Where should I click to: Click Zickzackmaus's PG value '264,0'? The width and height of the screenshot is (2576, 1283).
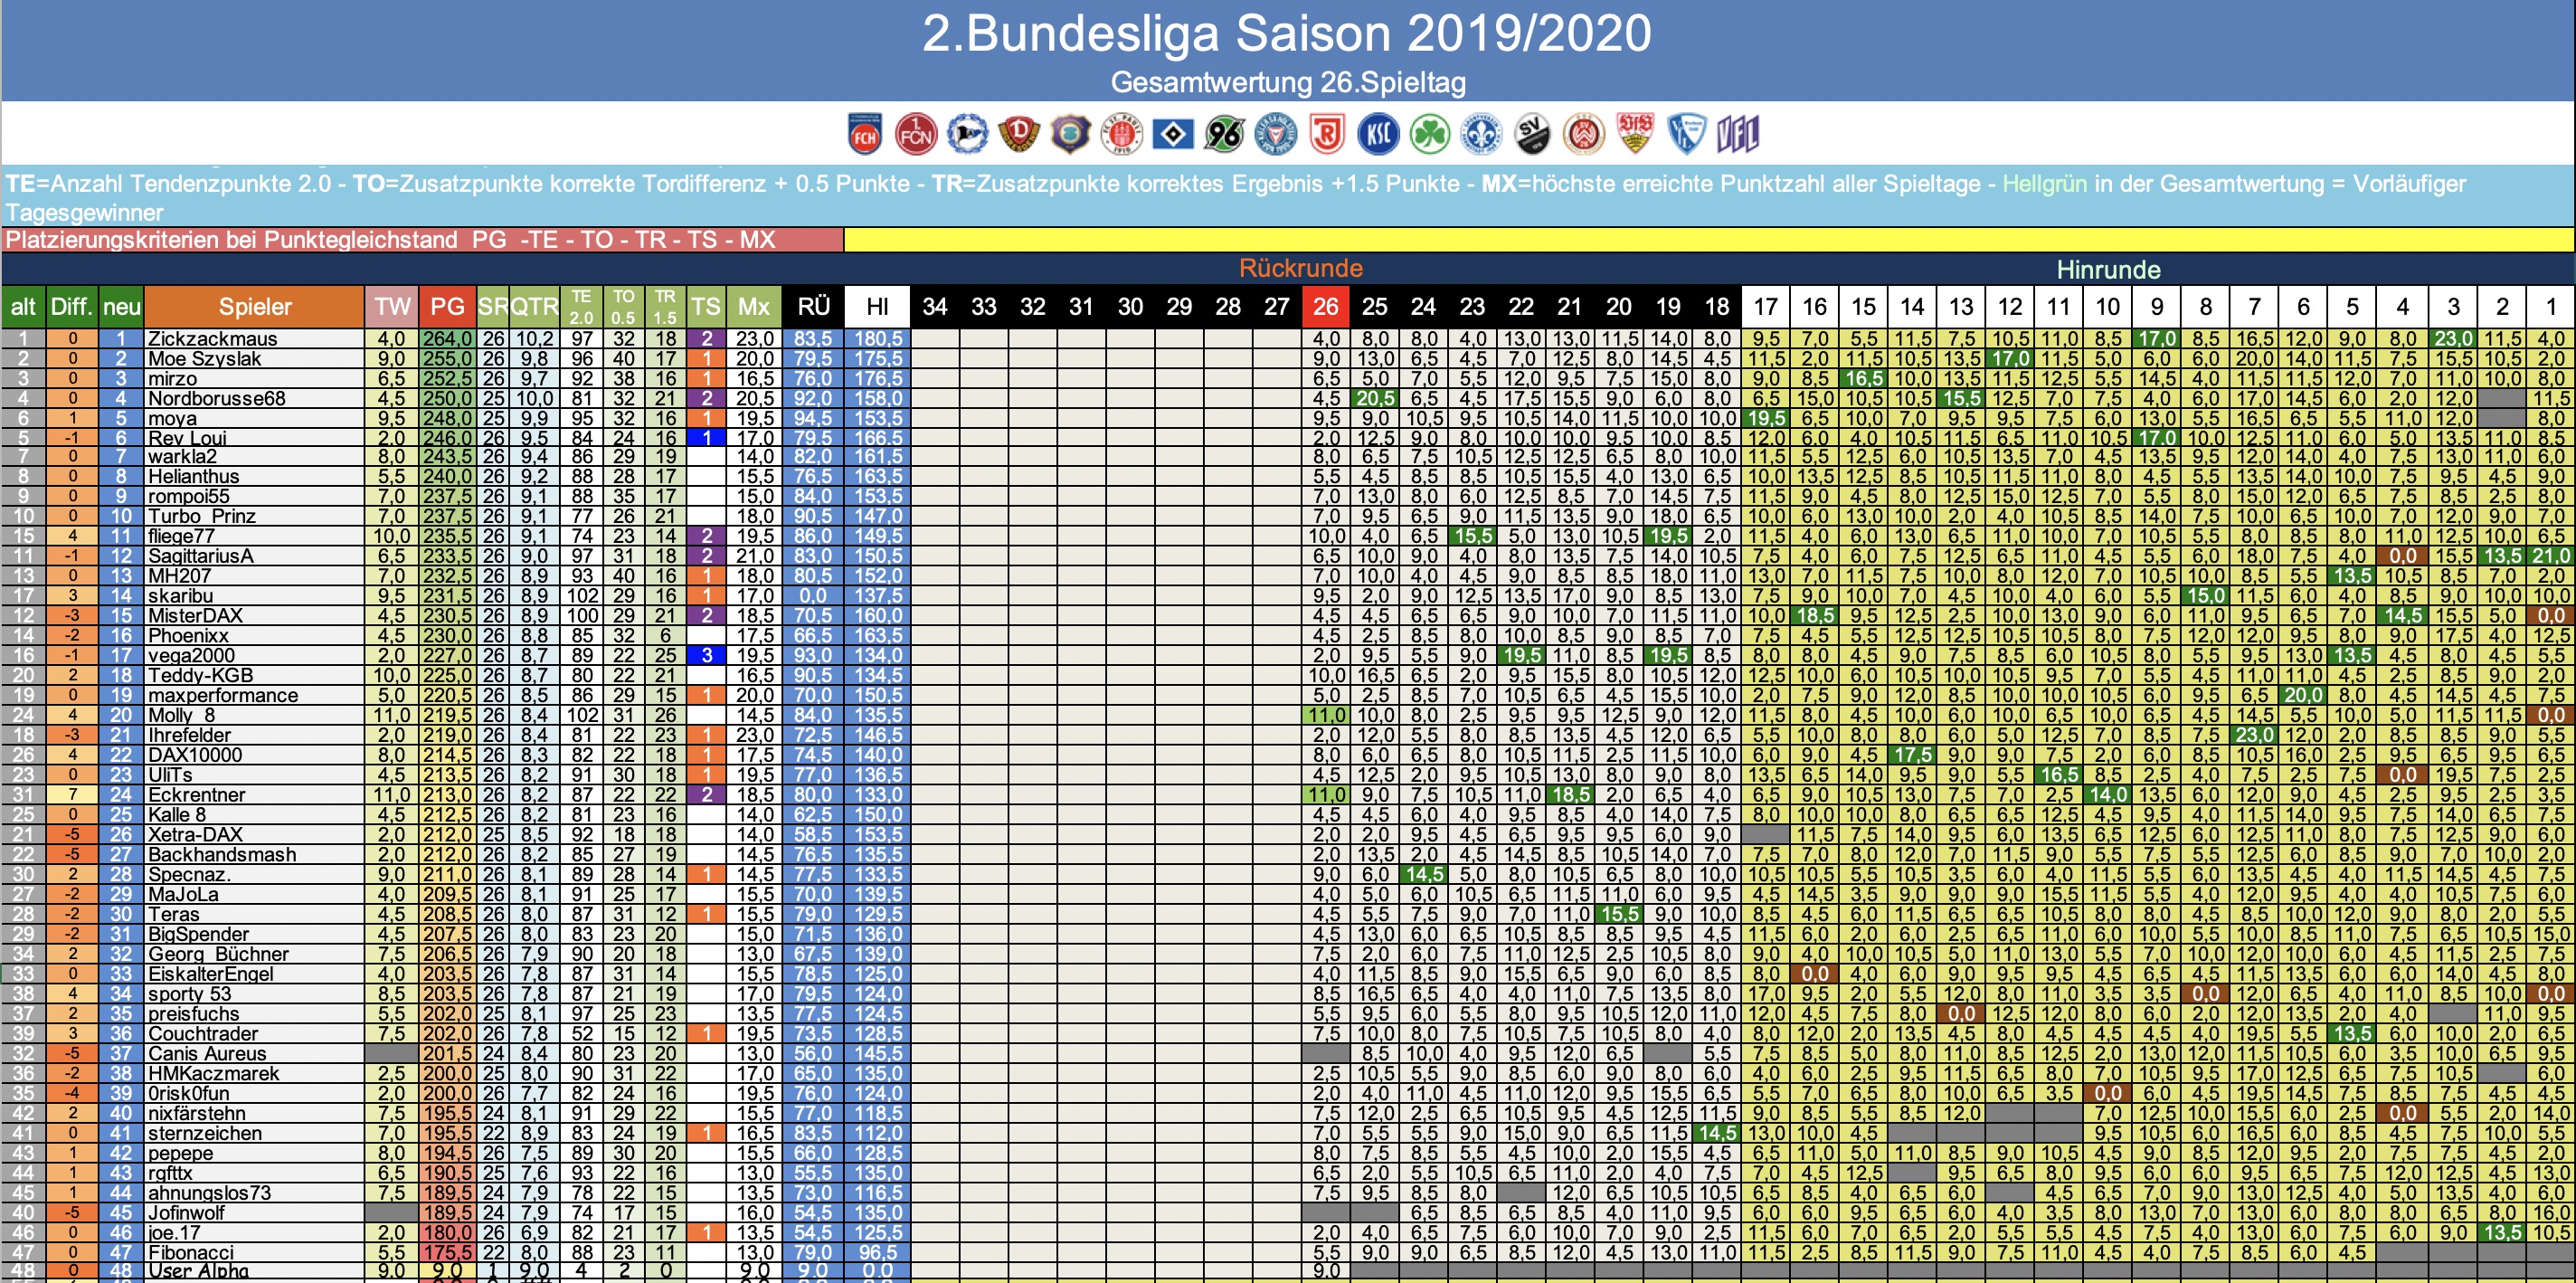[447, 339]
